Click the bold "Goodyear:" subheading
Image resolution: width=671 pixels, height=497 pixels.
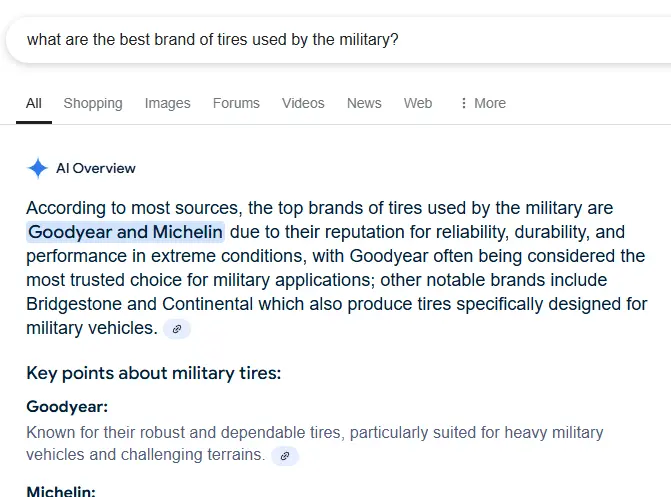[67, 407]
